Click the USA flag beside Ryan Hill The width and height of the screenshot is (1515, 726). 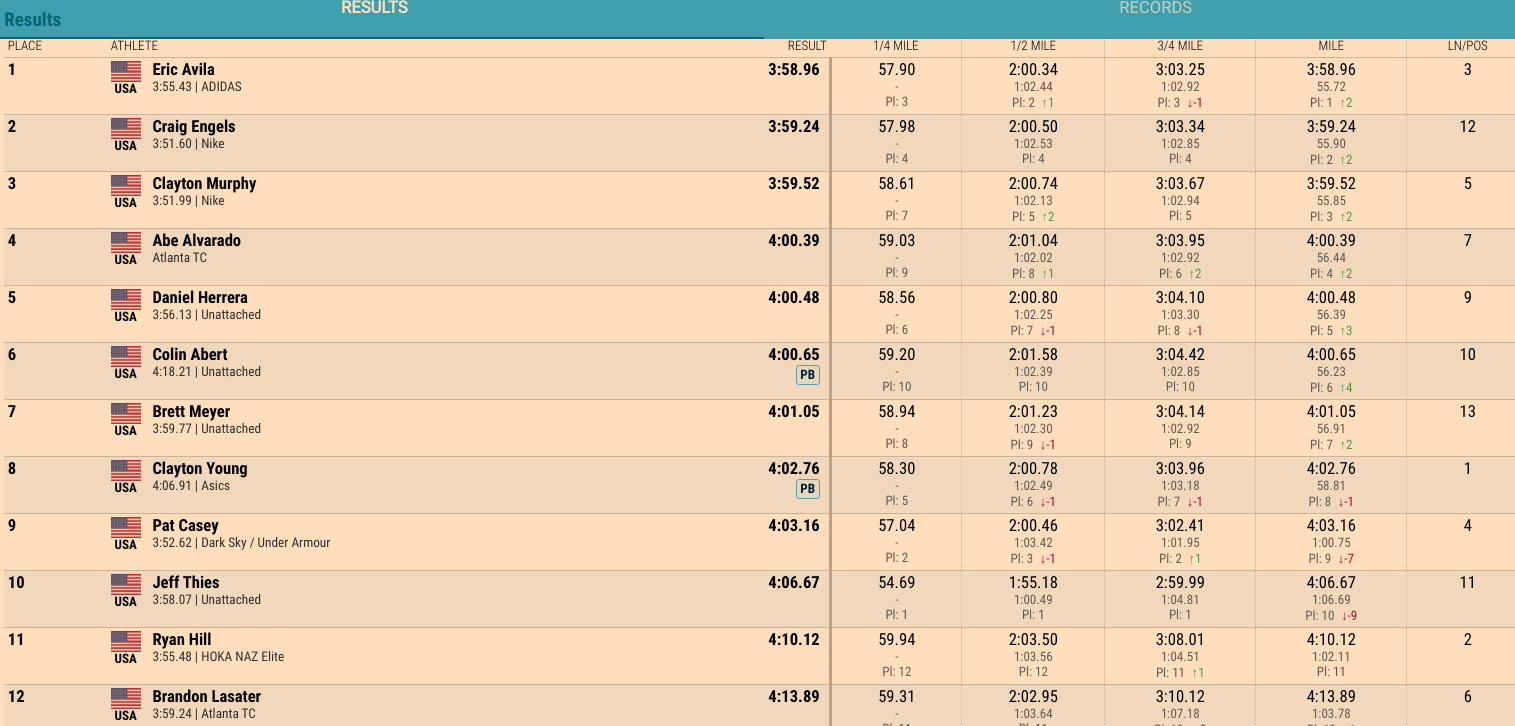[125, 640]
